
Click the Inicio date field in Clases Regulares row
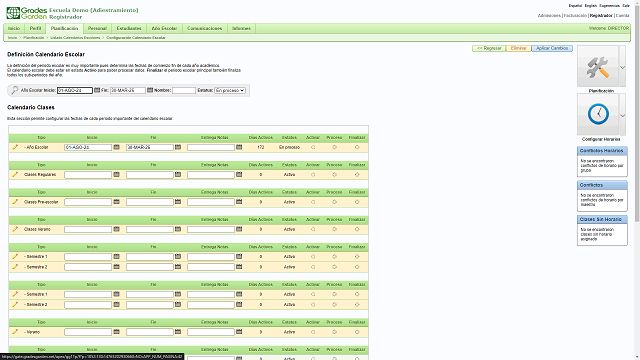[x=88, y=175]
